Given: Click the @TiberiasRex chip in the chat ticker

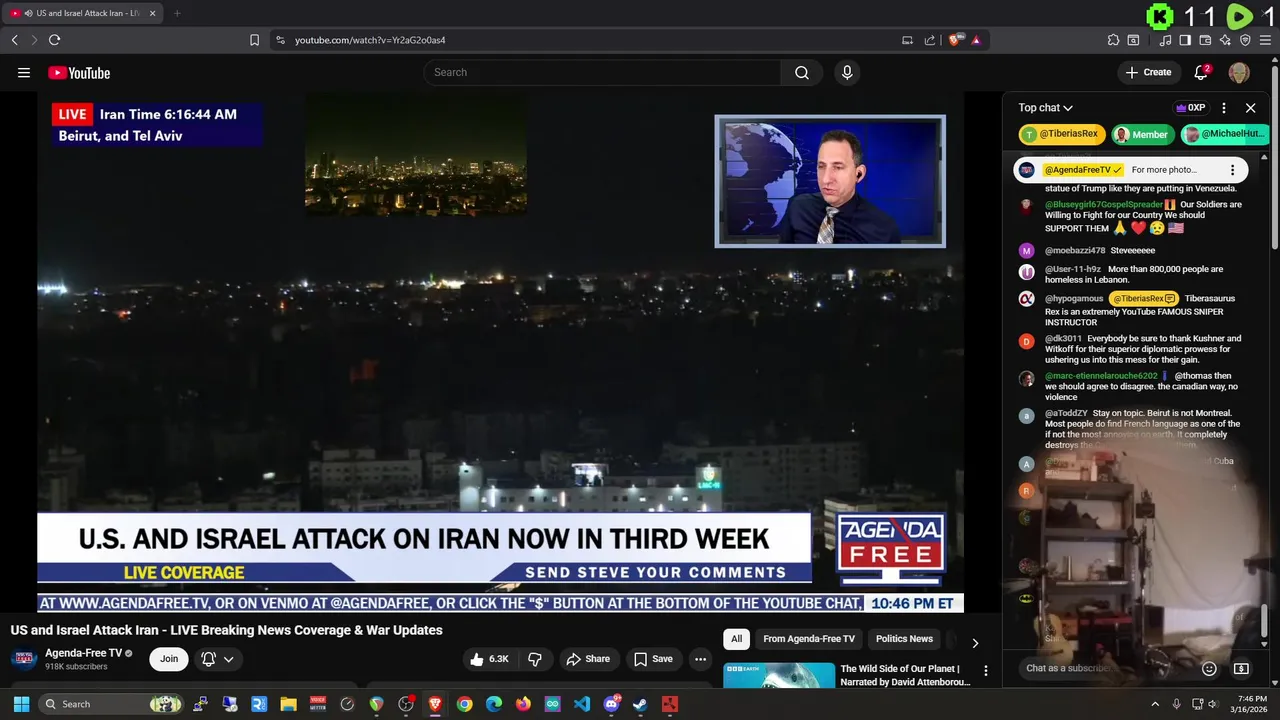Looking at the screenshot, I should tap(1062, 134).
